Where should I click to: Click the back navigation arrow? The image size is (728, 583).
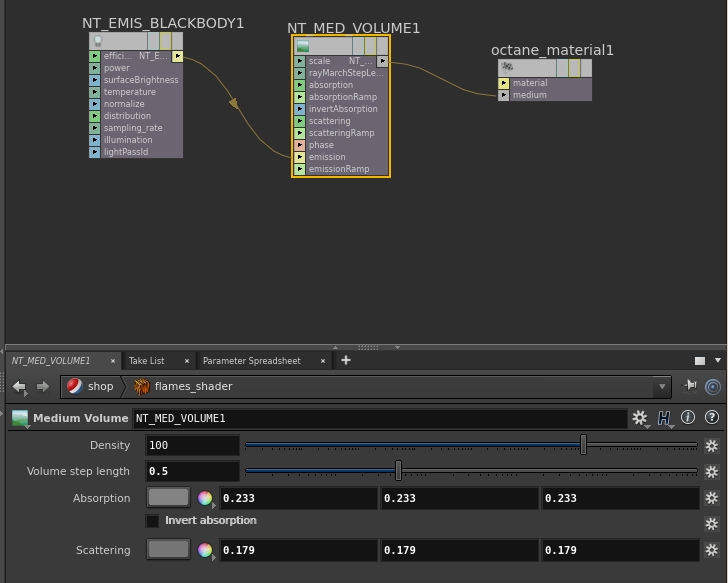(20, 387)
